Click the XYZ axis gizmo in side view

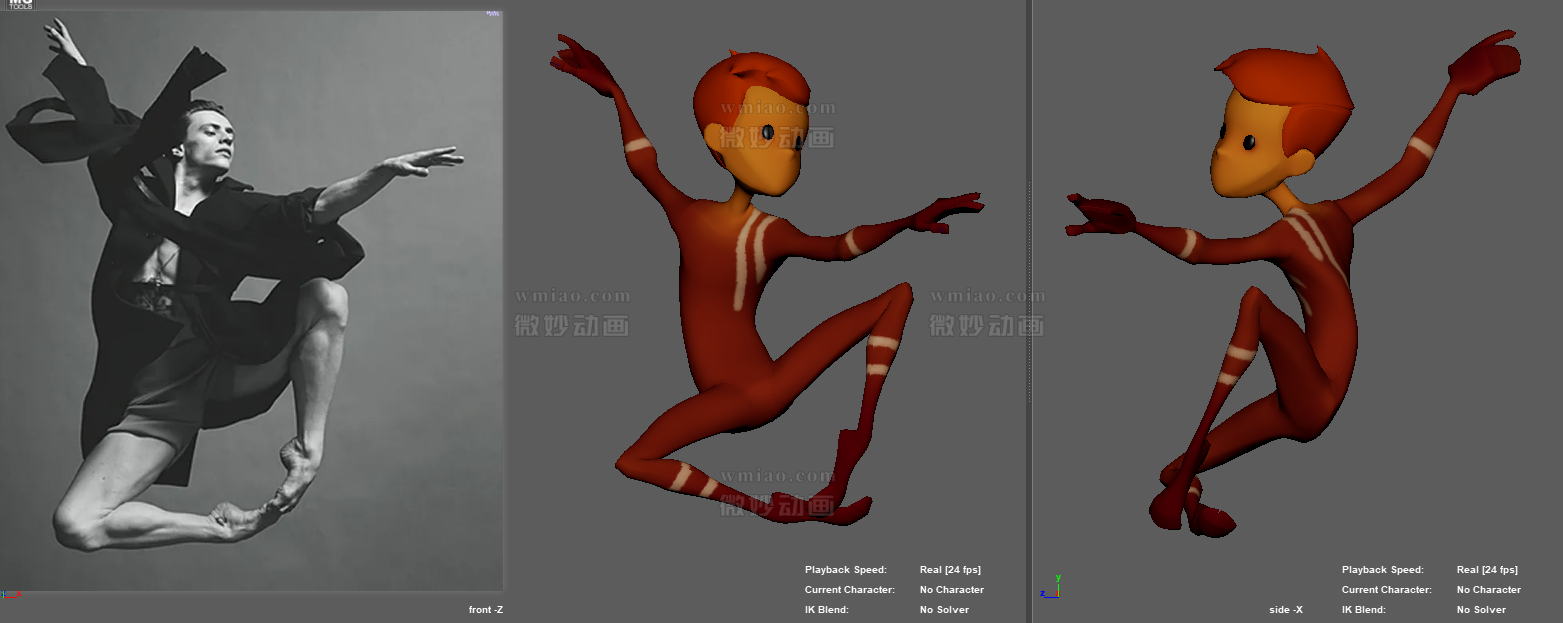[1051, 586]
